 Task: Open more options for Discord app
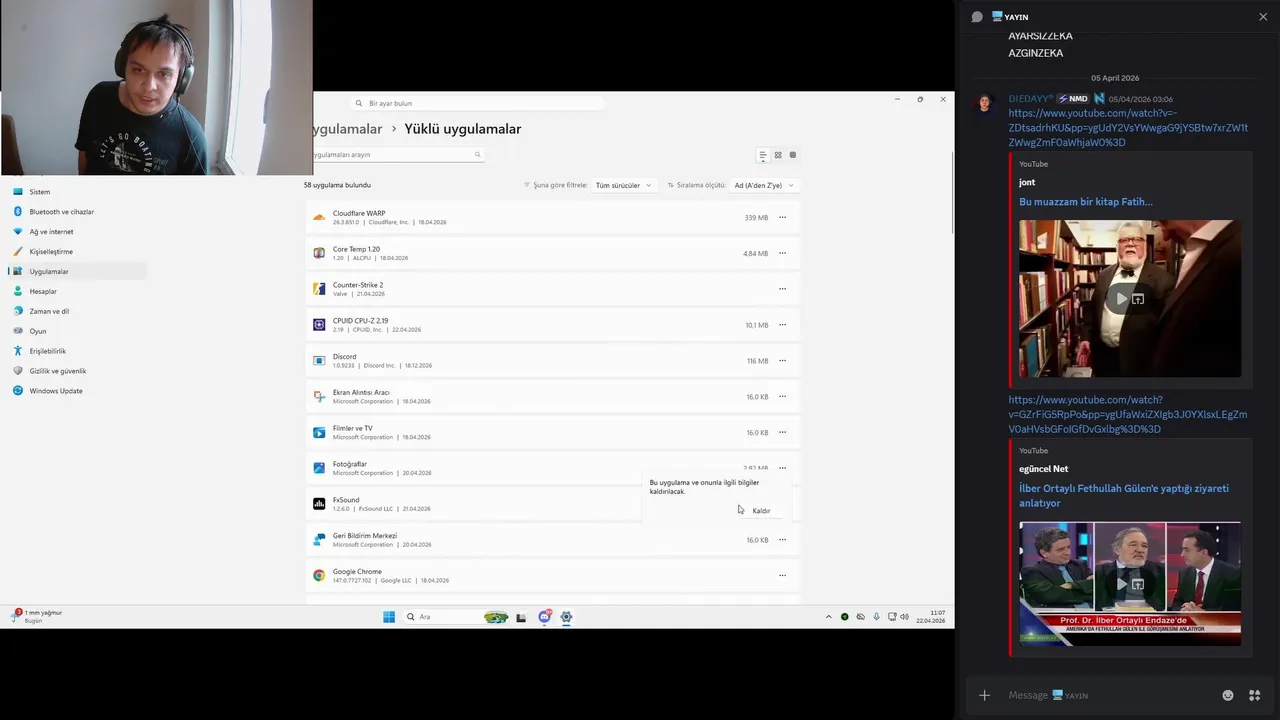pos(782,360)
